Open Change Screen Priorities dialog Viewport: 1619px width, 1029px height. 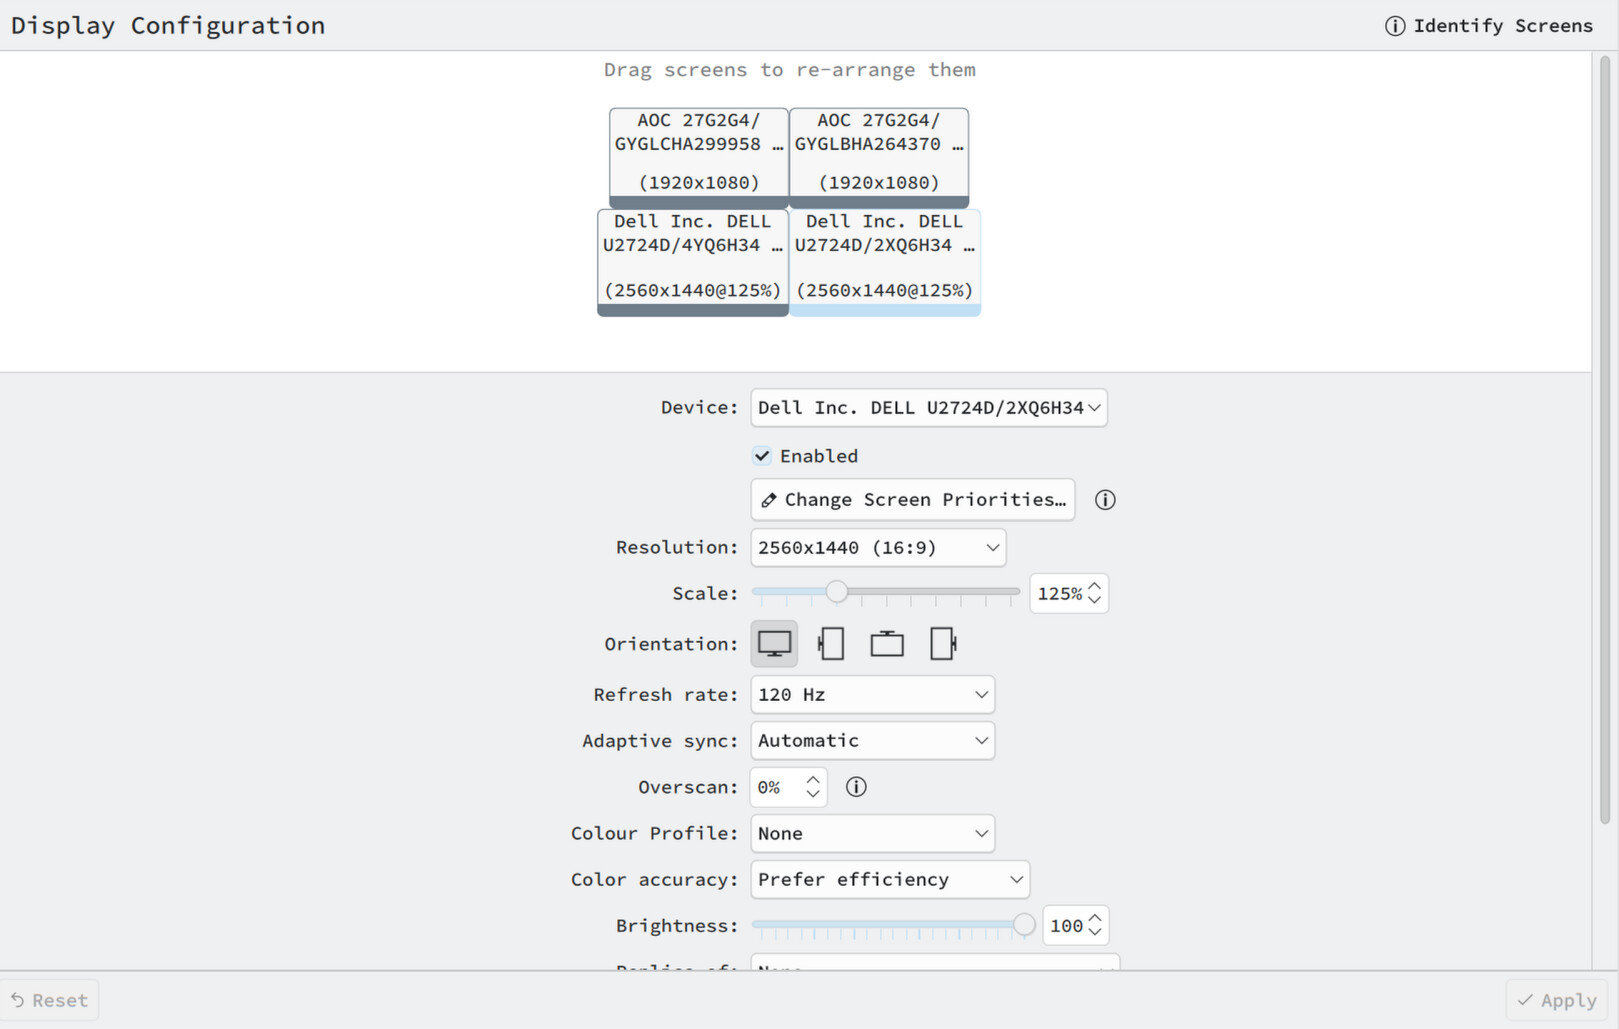tap(913, 500)
